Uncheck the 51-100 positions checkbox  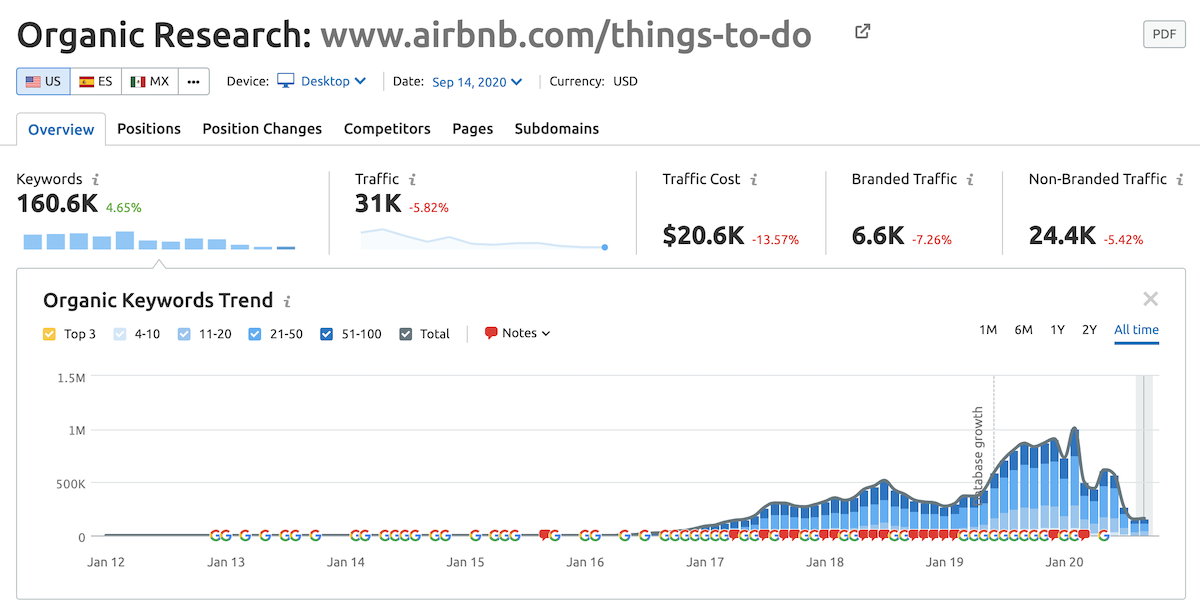(x=327, y=334)
